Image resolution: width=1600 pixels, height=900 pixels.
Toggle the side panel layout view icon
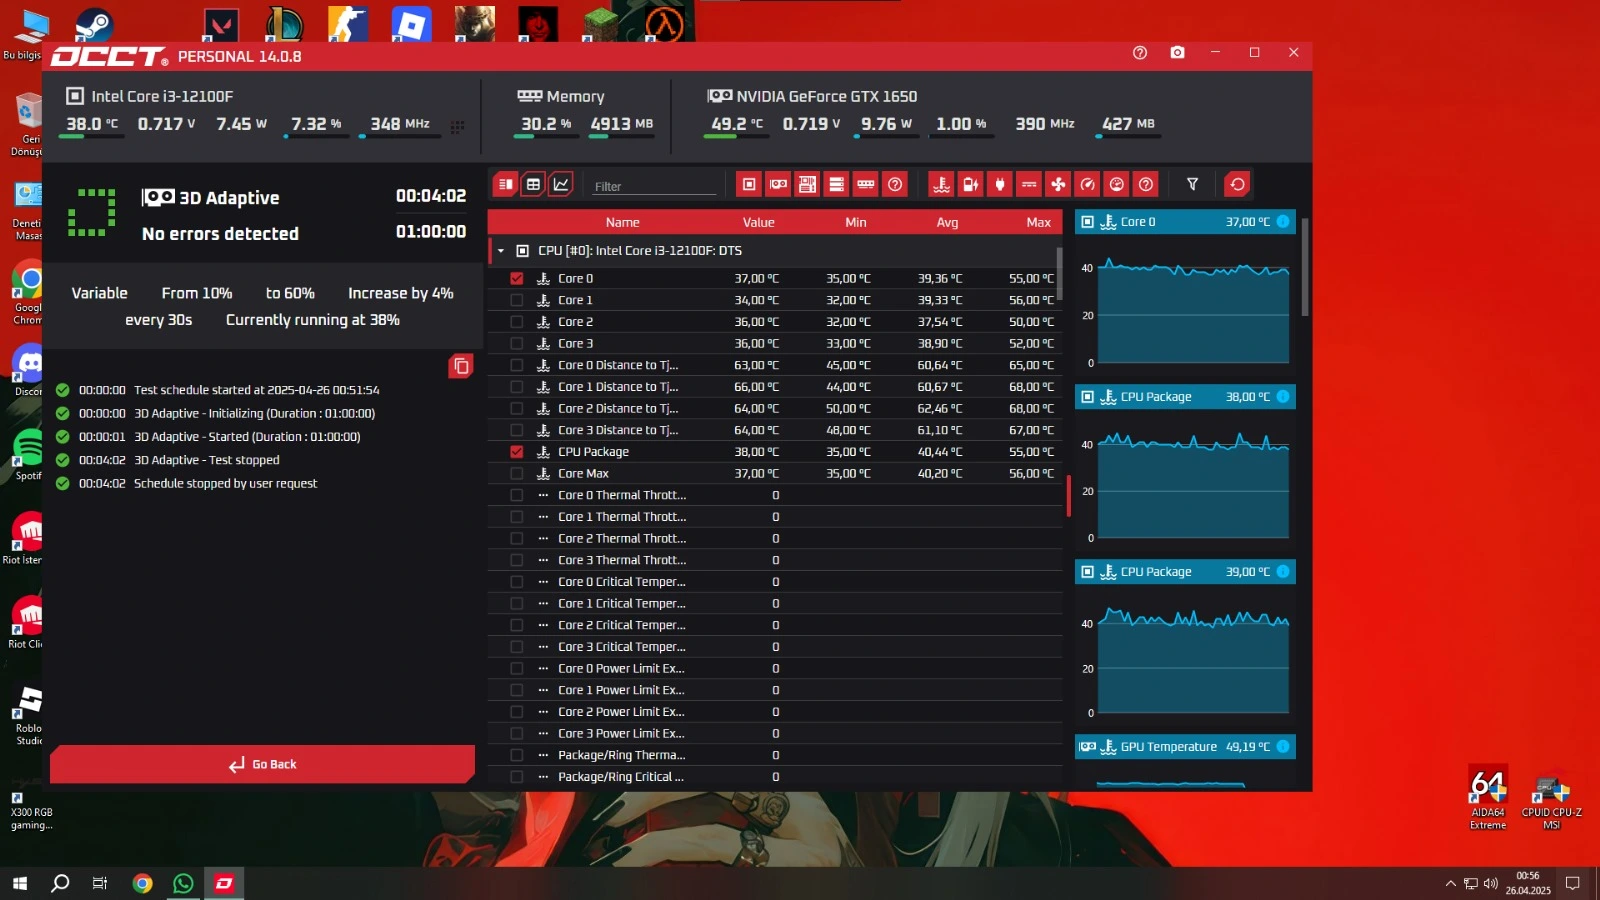pos(505,184)
